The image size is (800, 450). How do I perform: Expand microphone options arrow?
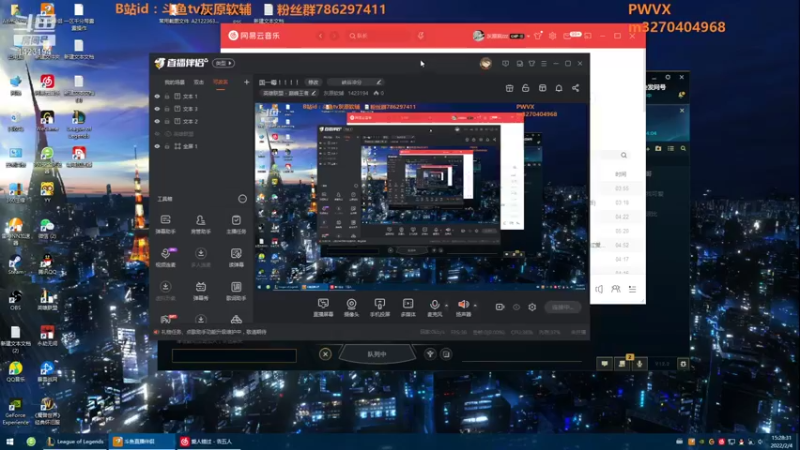(446, 306)
